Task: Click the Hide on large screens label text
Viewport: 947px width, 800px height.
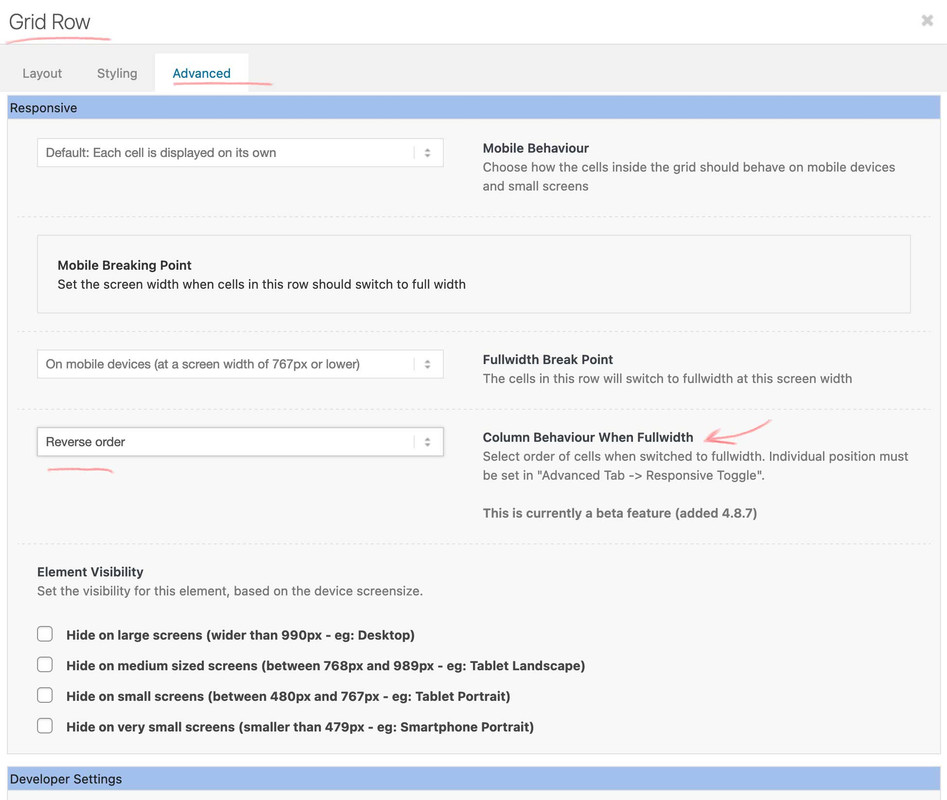Action: tap(240, 635)
